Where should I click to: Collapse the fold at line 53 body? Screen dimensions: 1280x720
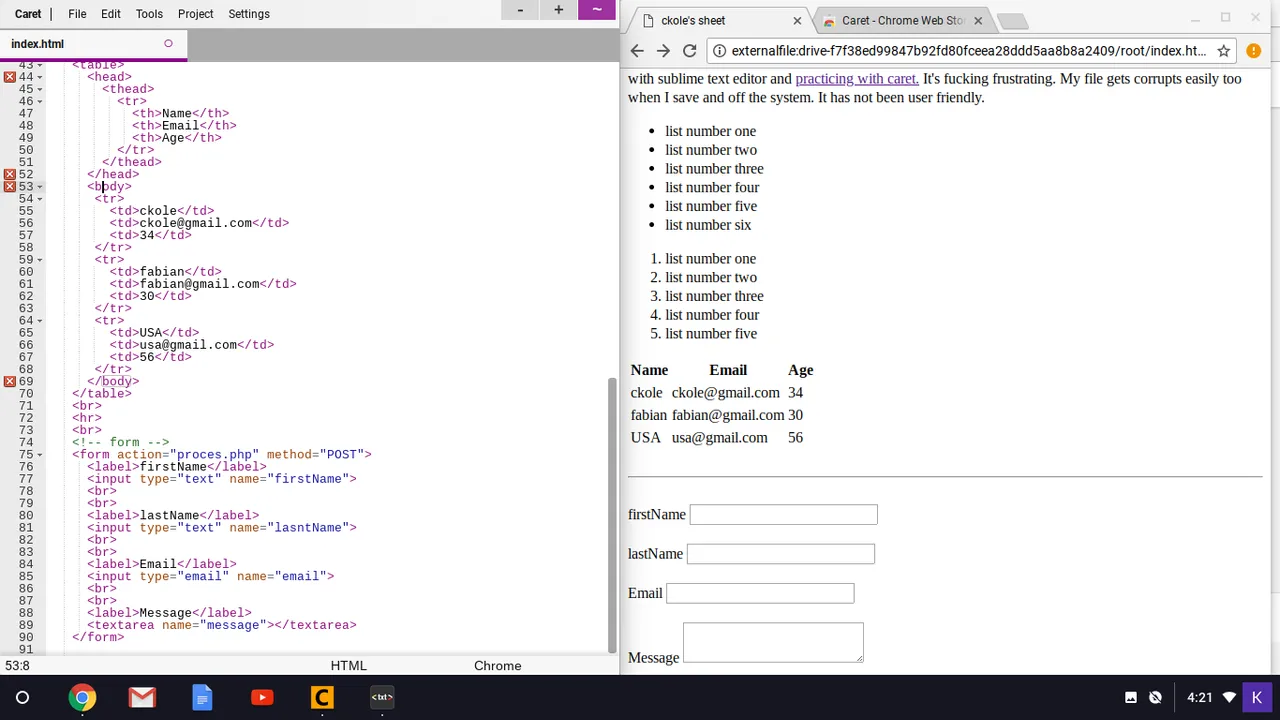39,187
